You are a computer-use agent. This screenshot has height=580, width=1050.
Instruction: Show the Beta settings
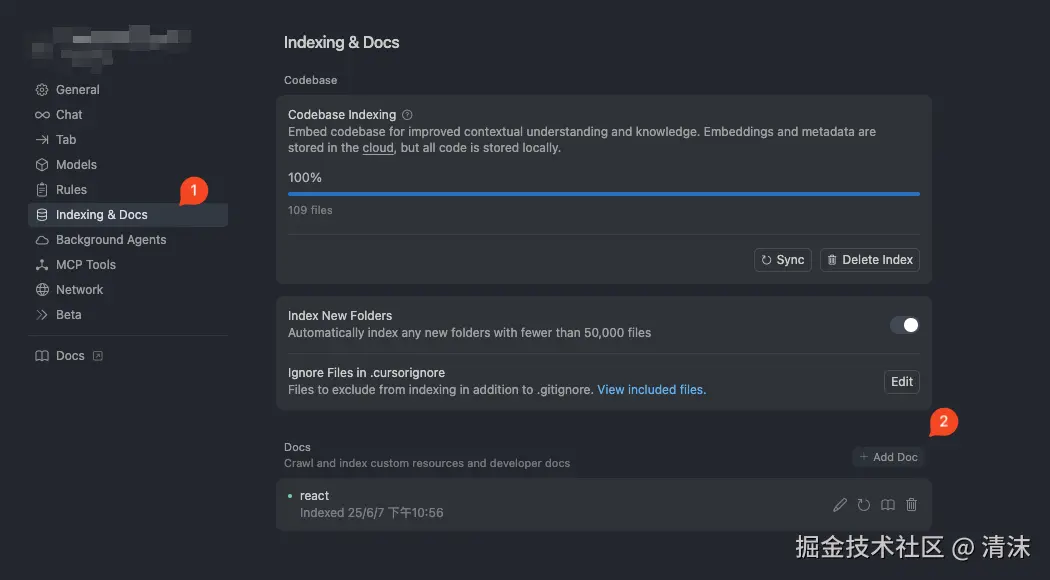tap(69, 315)
